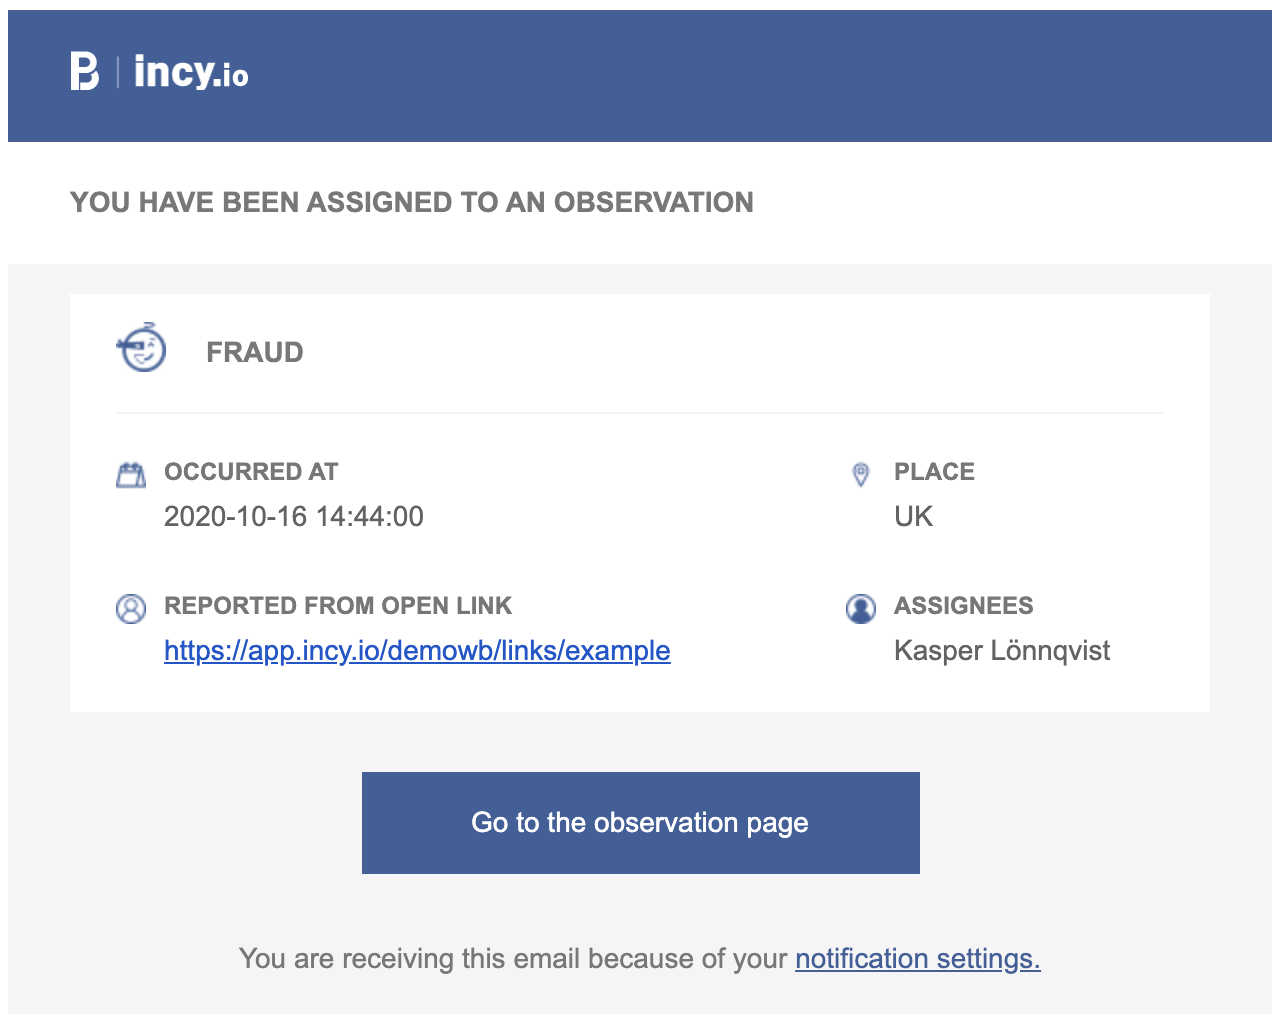Click the OCCURRED AT label
This screenshot has width=1288, height=1028.
click(251, 472)
